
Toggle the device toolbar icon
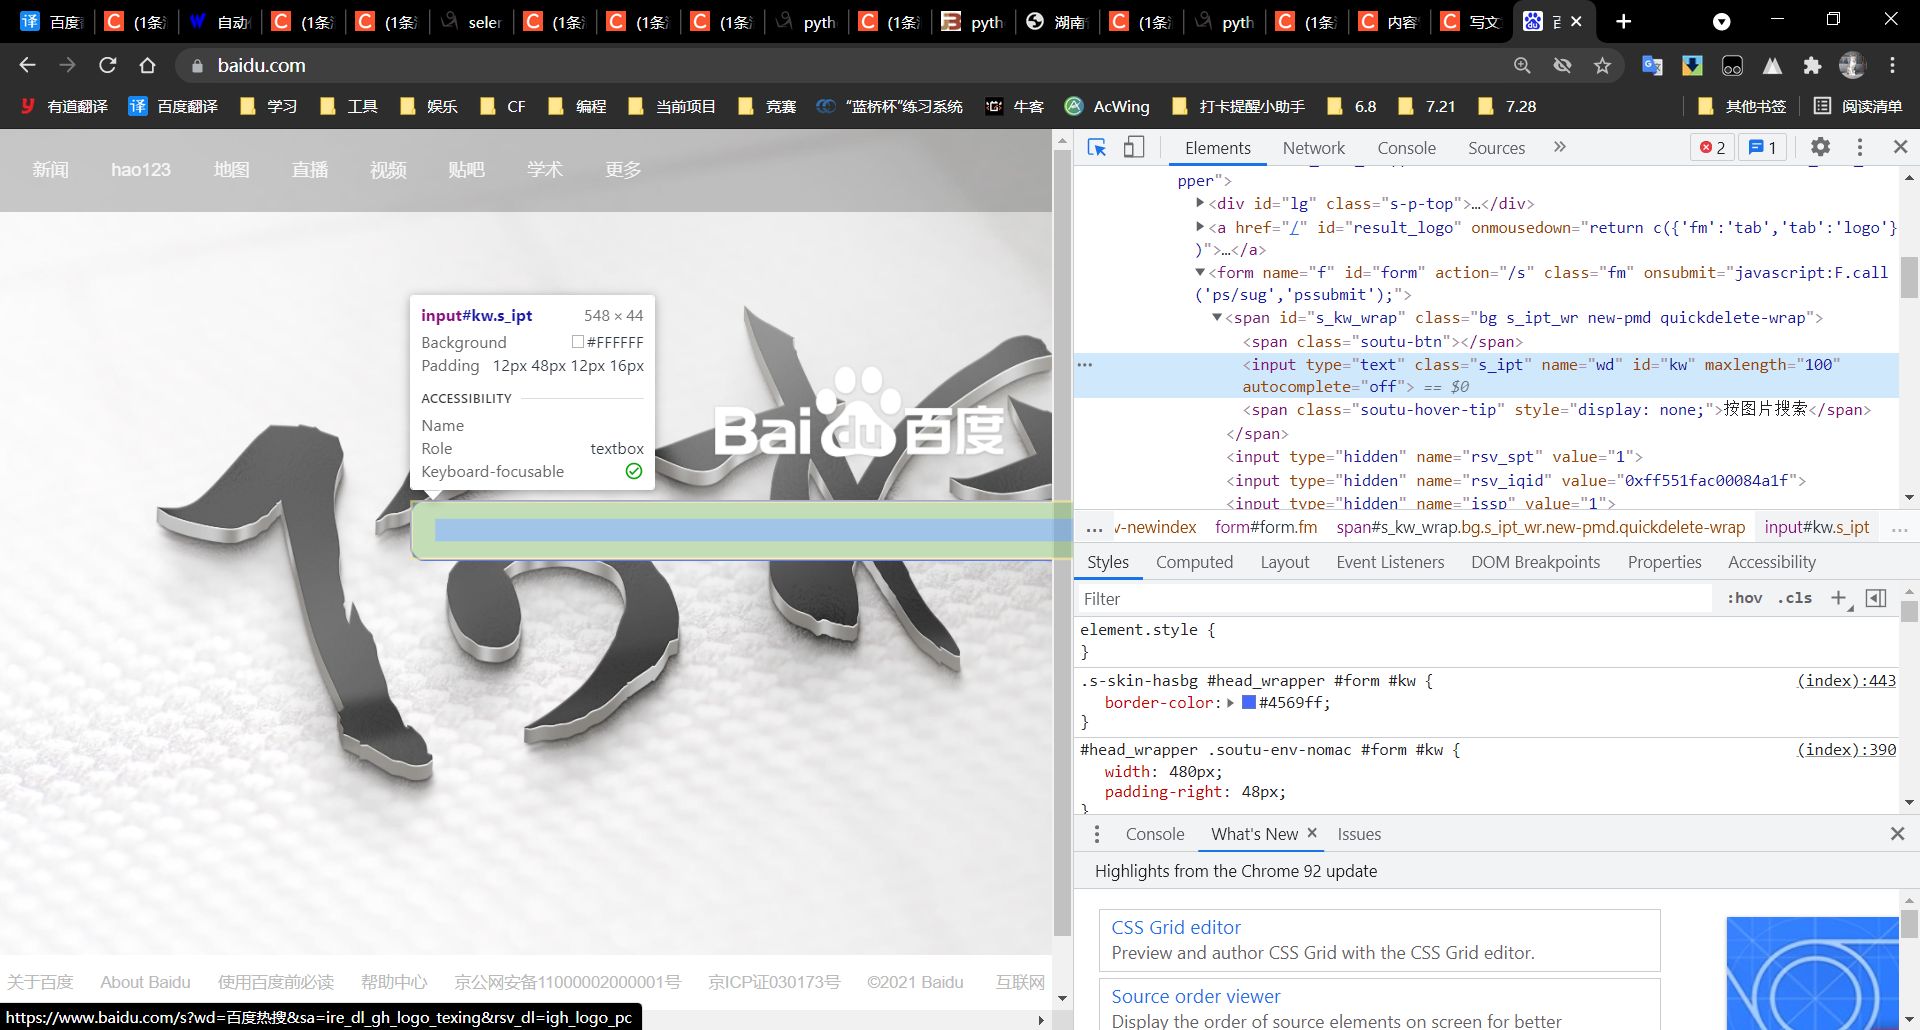[x=1134, y=147]
